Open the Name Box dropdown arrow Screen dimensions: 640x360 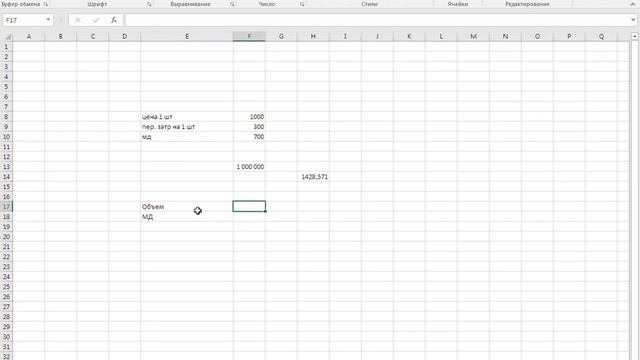[x=48, y=20]
